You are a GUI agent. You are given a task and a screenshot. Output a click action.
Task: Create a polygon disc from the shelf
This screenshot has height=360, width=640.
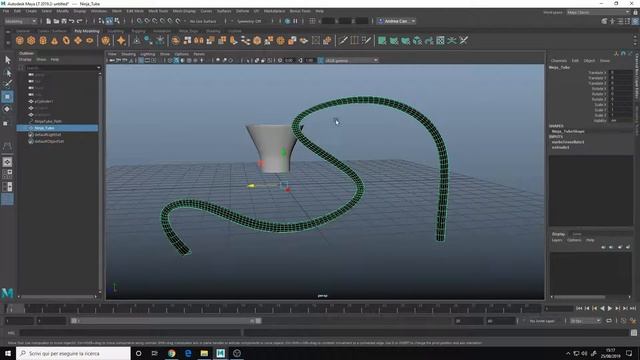click(x=89, y=40)
